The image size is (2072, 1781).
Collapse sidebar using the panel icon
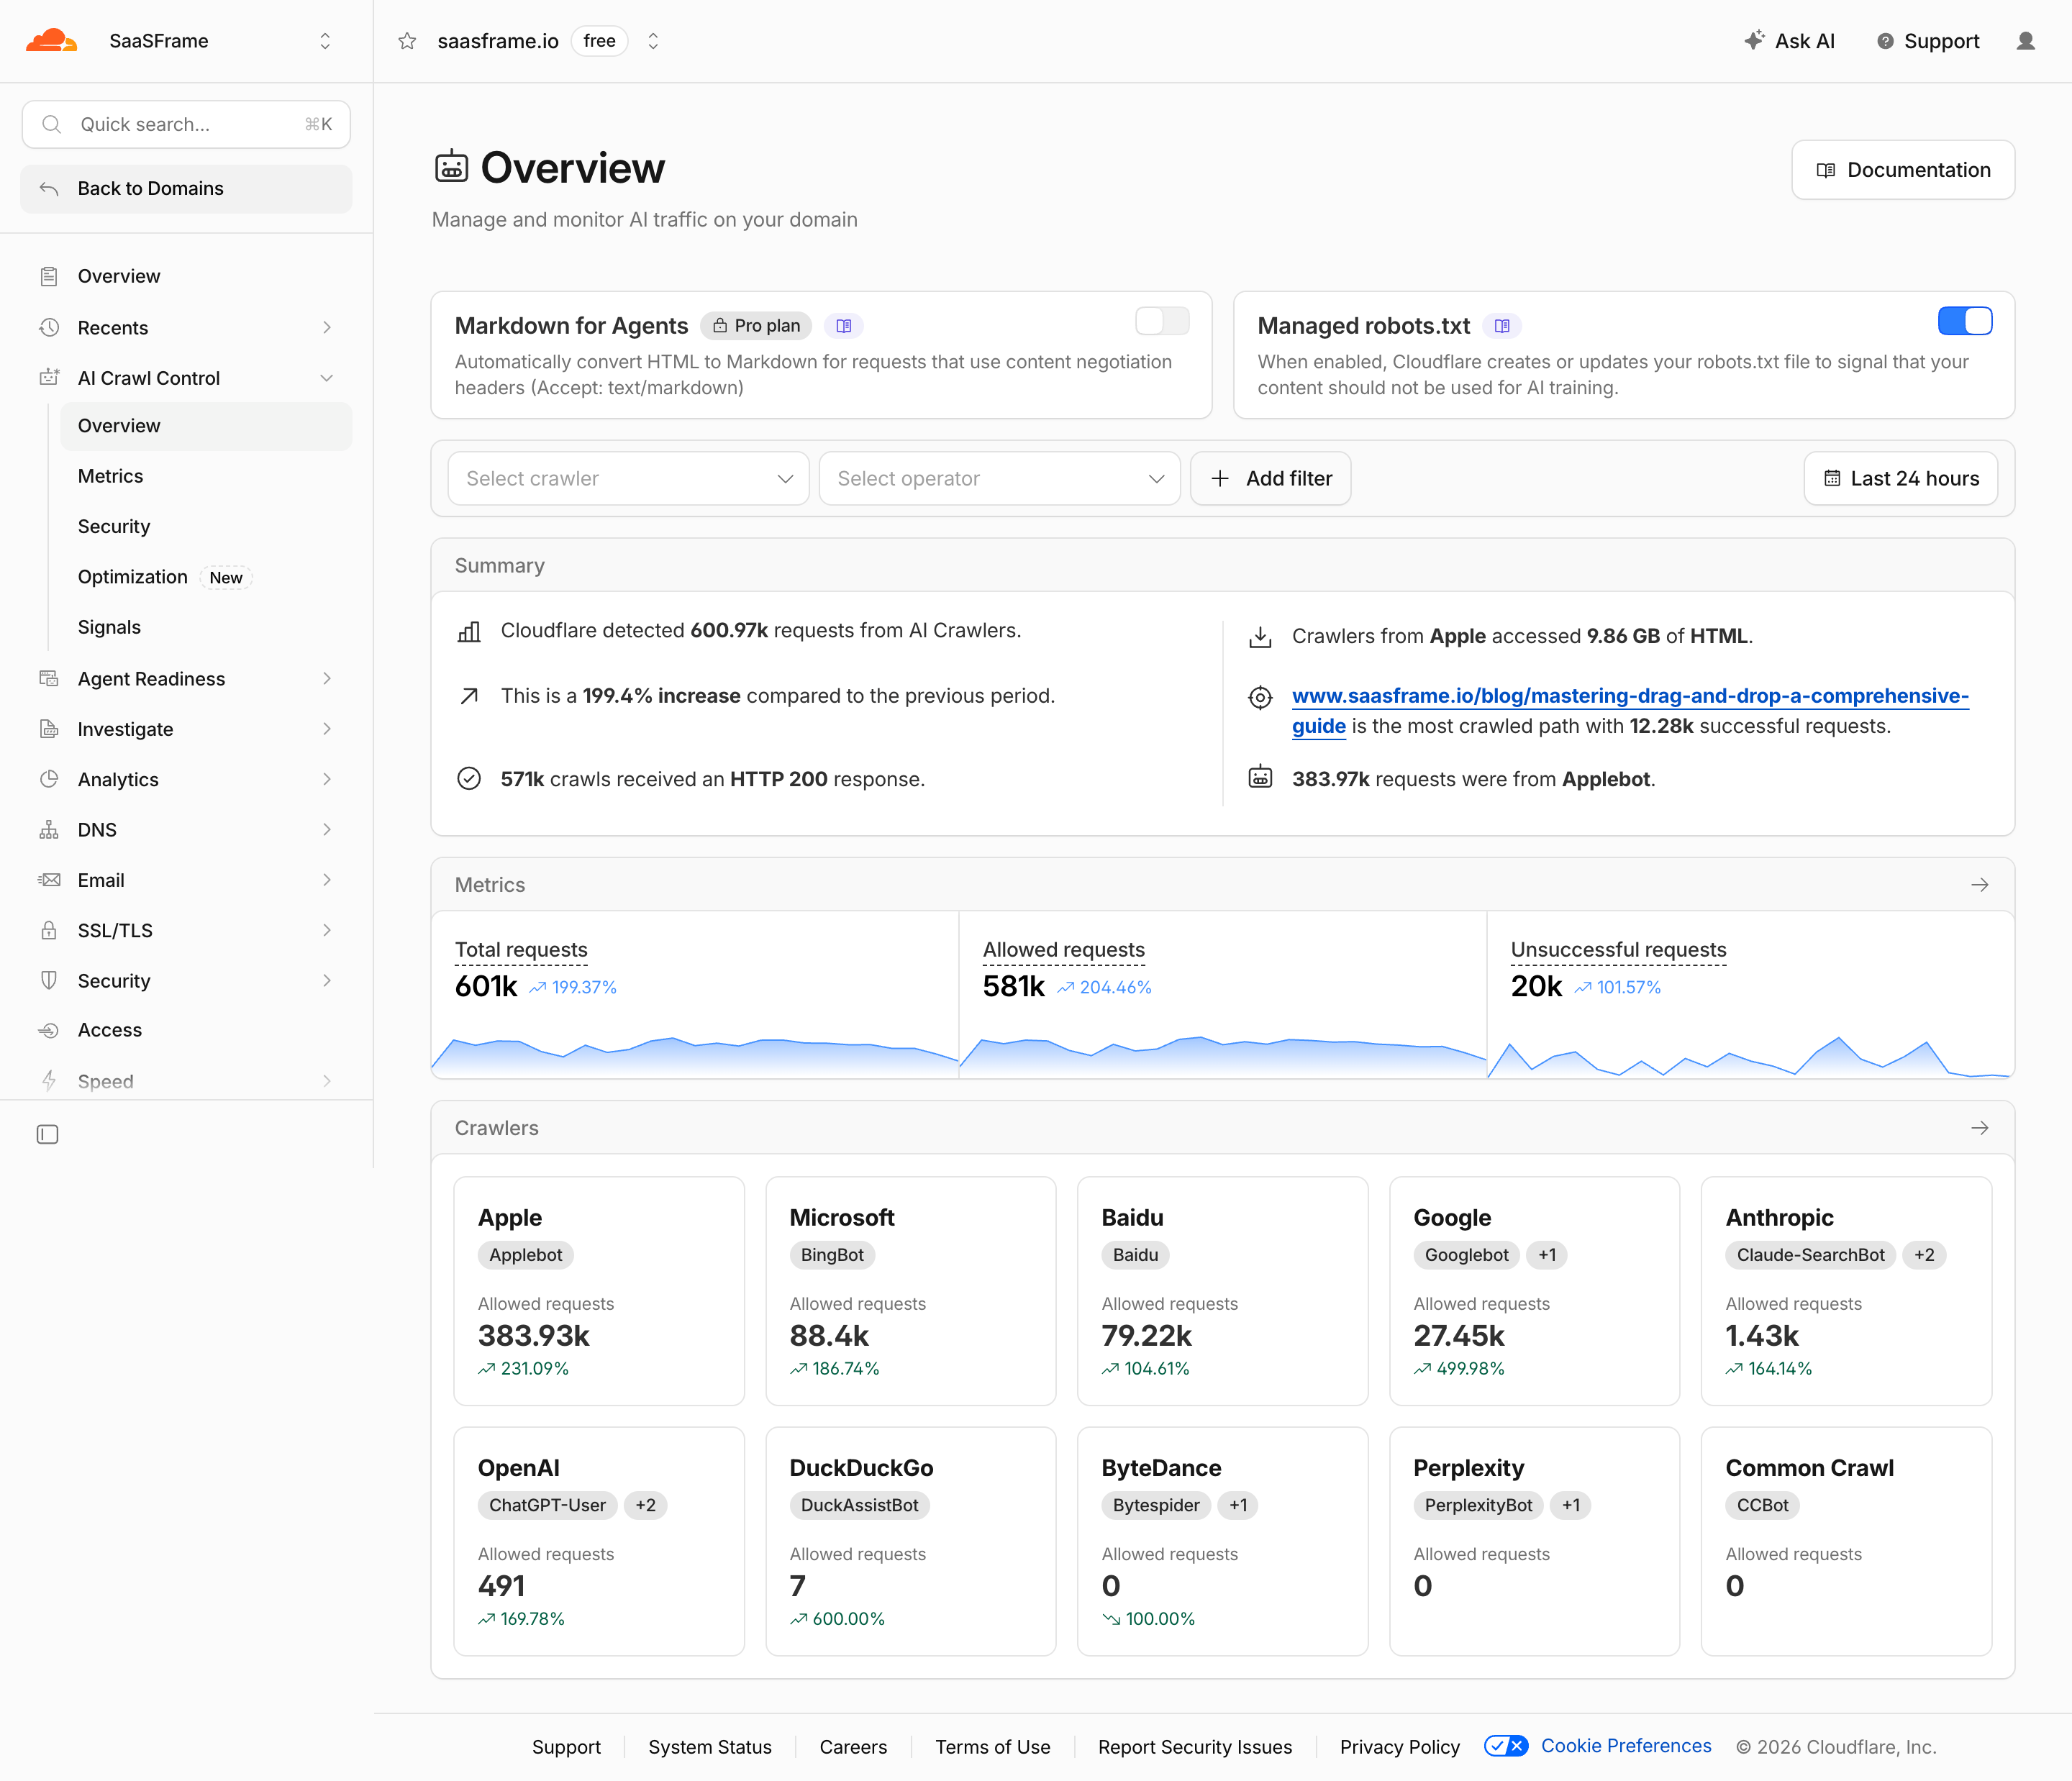point(47,1134)
